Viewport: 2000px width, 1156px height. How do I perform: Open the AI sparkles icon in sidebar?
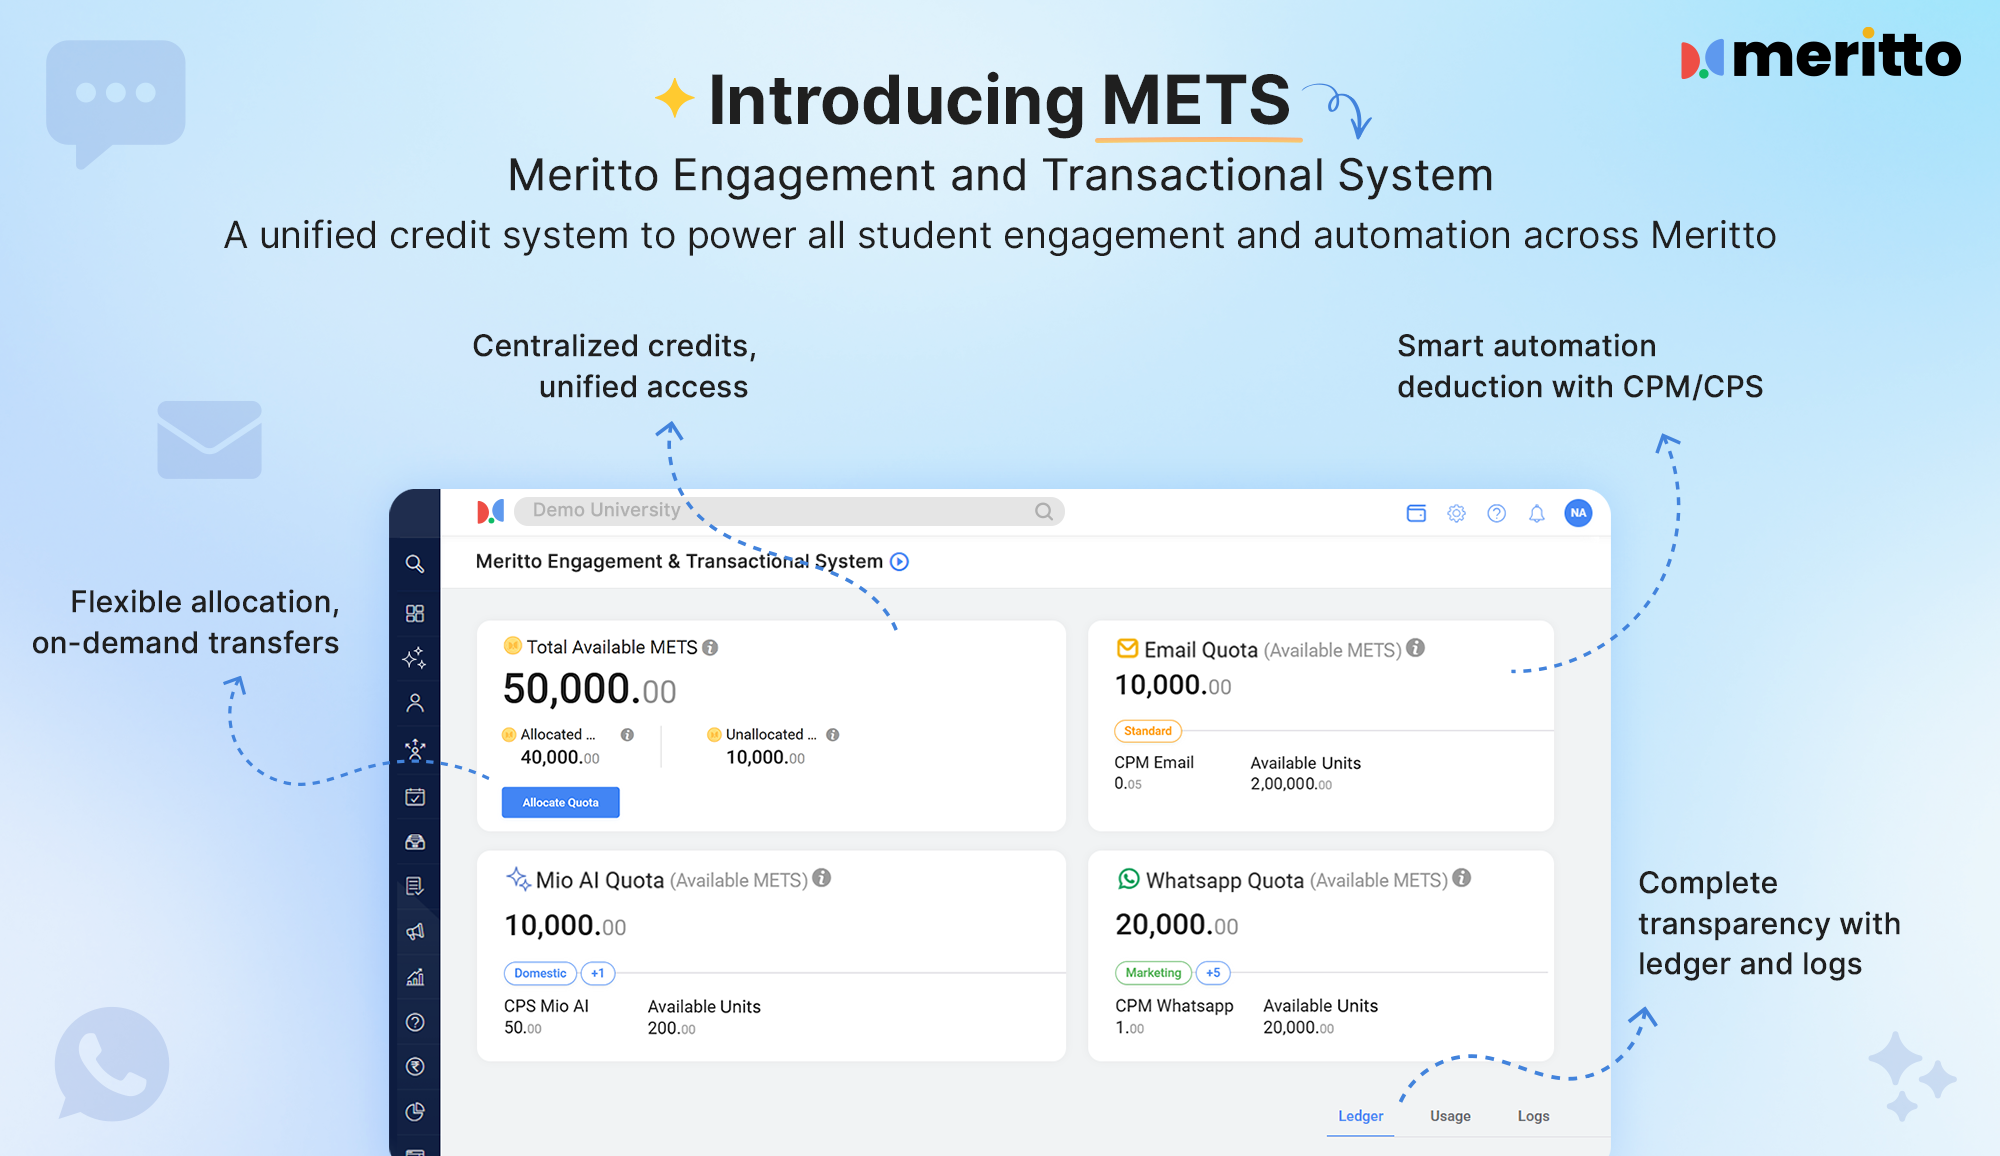point(416,658)
